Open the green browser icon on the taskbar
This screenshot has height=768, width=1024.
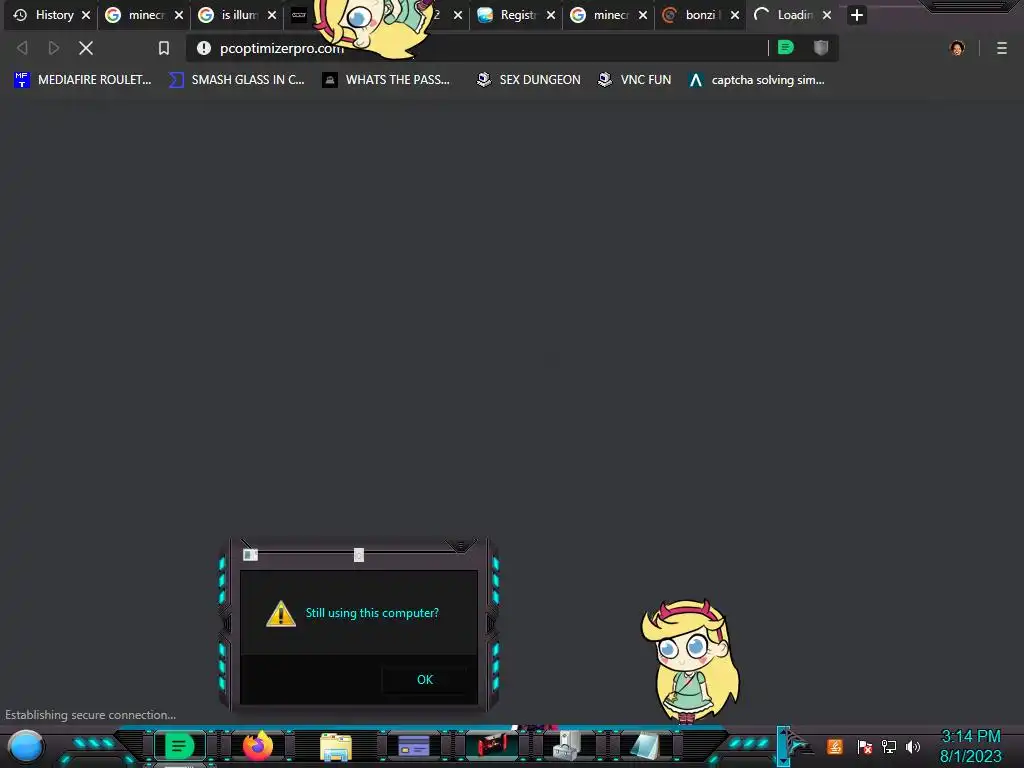179,746
